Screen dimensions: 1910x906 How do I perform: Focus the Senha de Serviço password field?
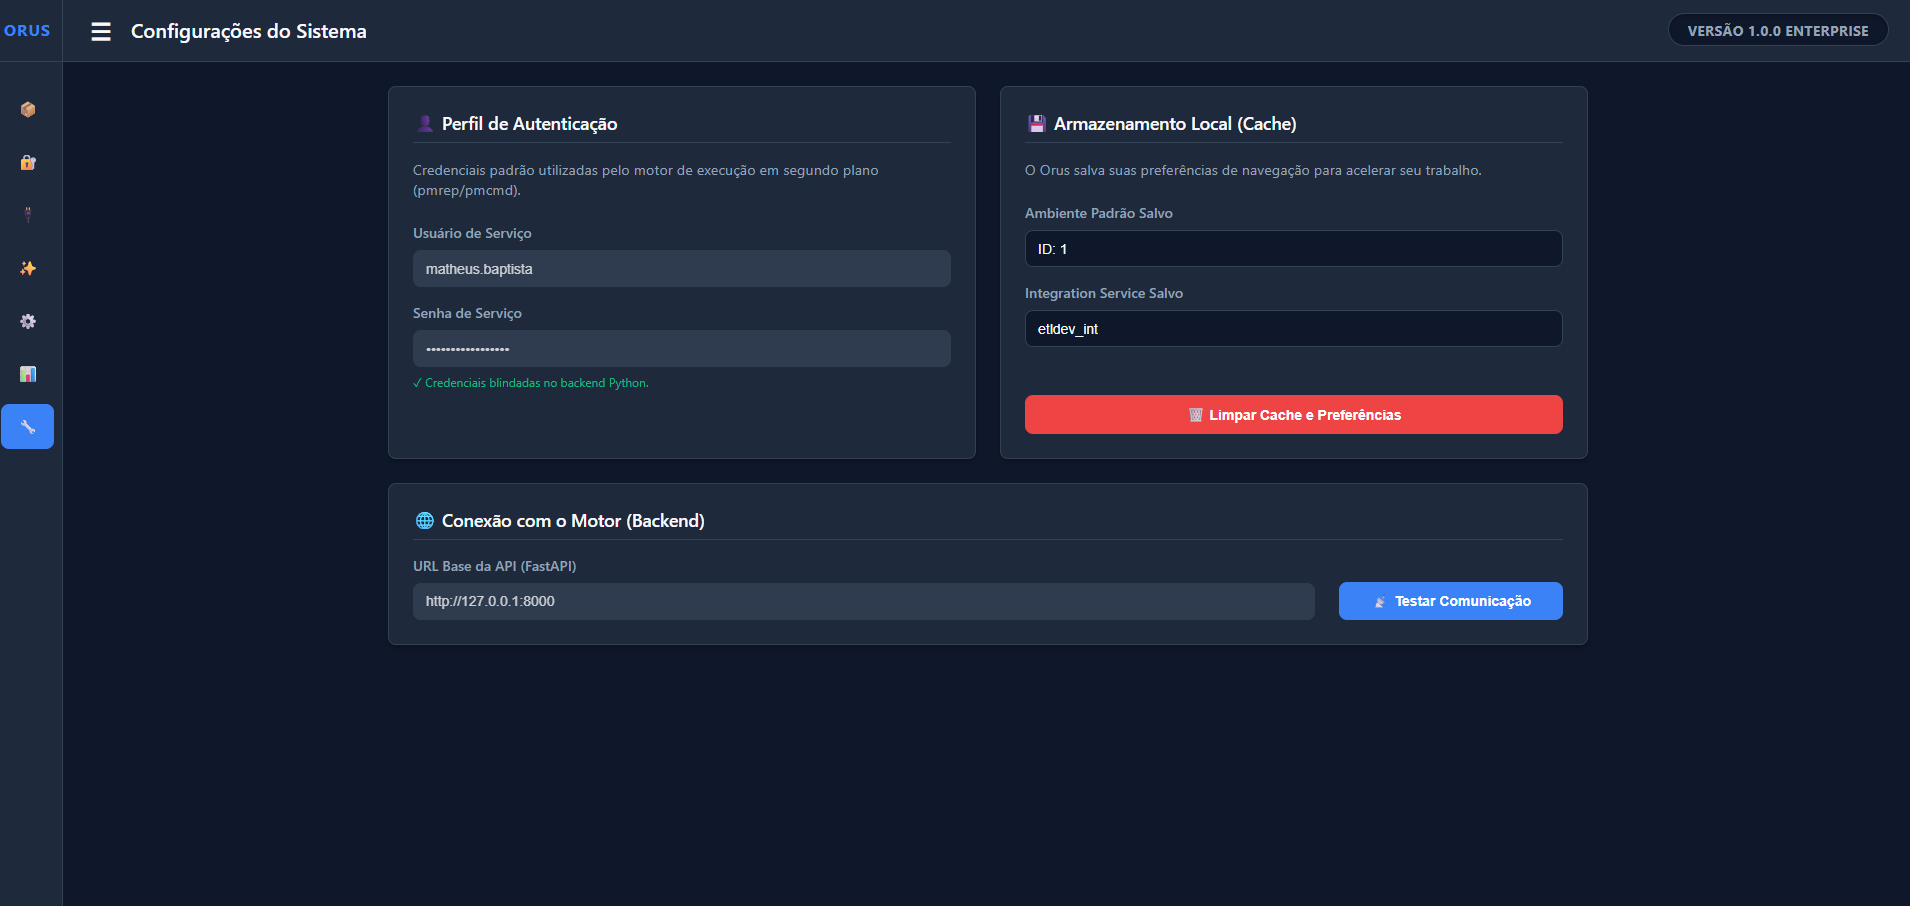click(681, 349)
